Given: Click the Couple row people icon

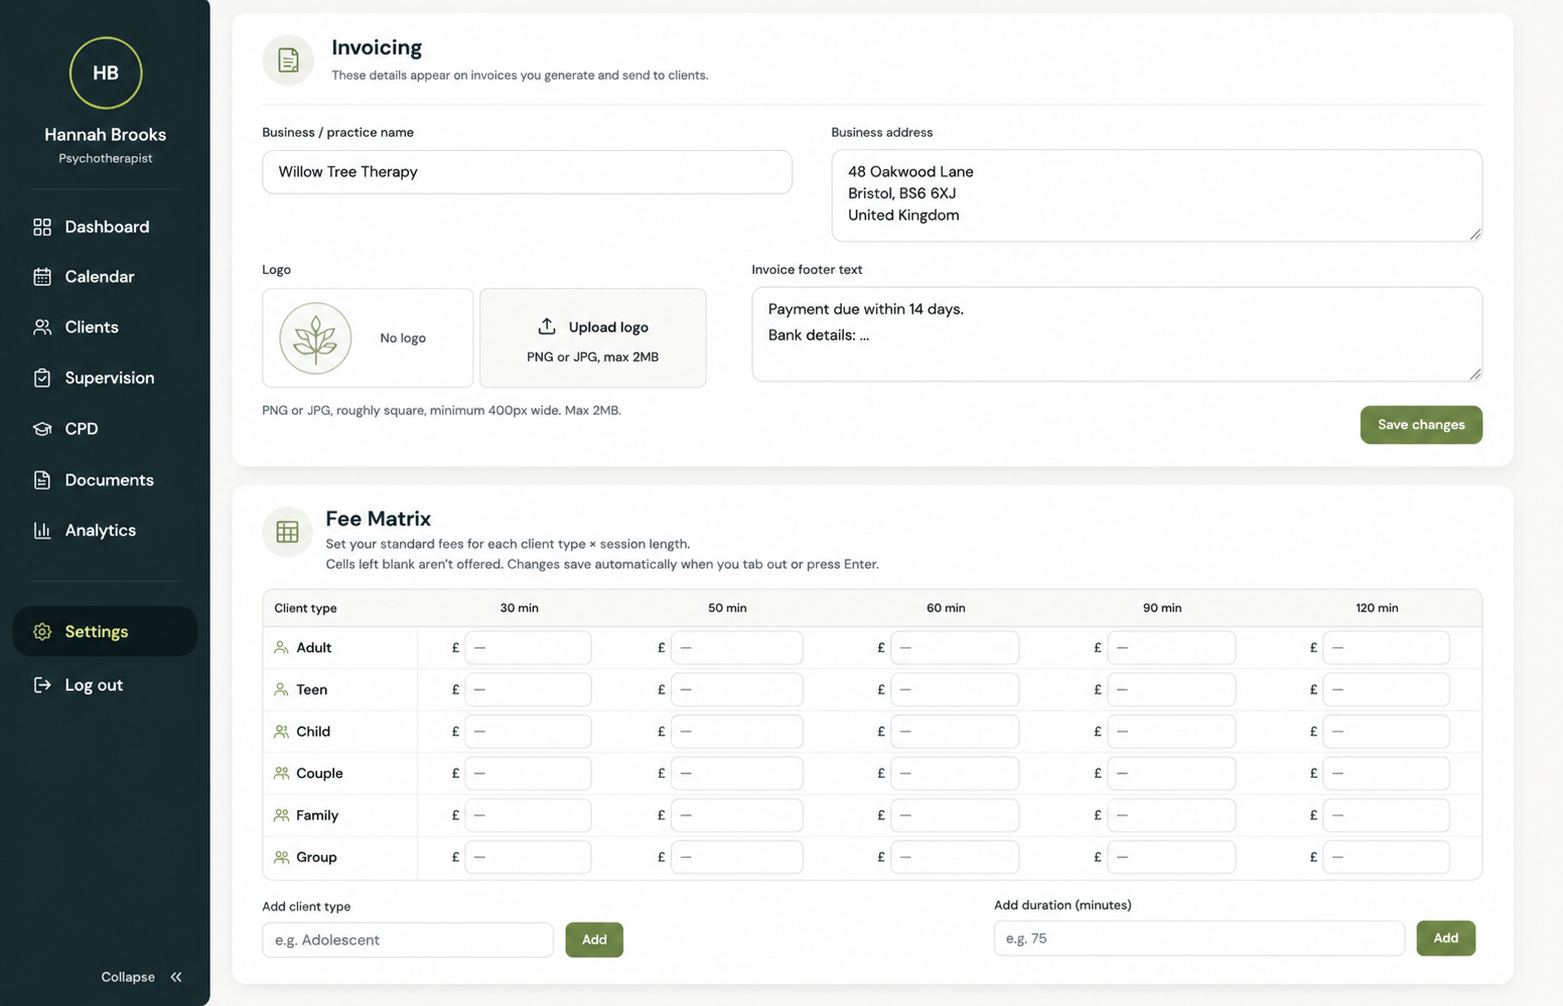Looking at the screenshot, I should (x=281, y=773).
